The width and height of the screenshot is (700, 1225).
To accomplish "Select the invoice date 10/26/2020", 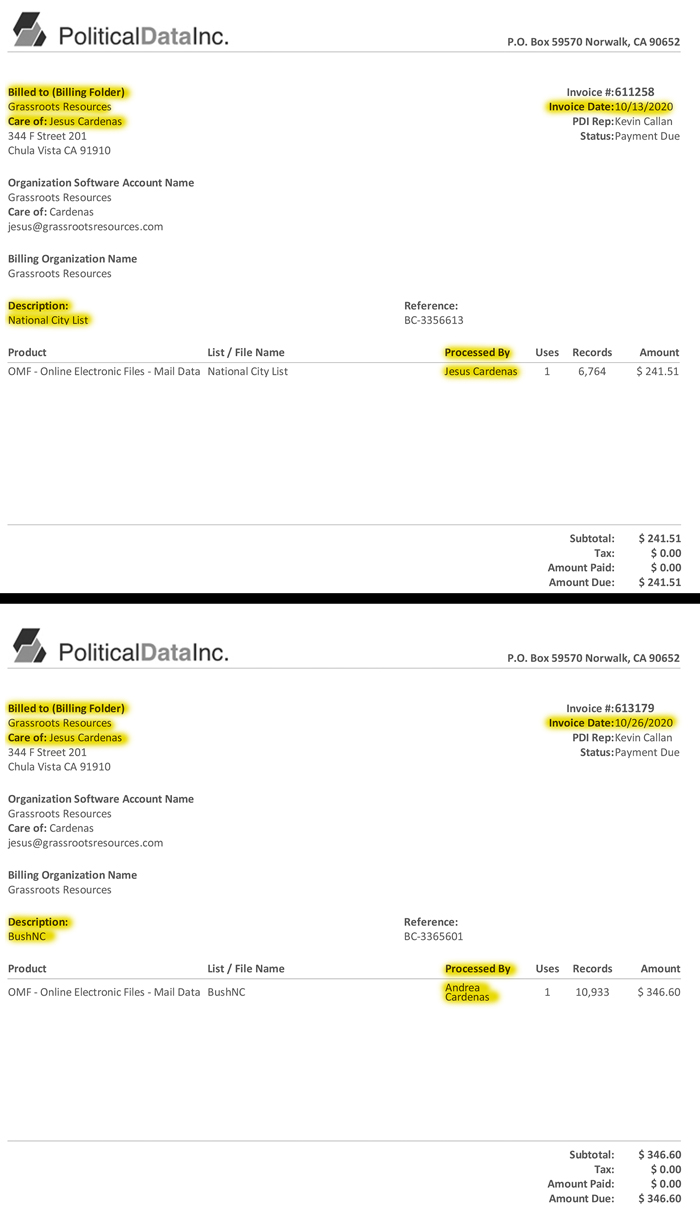I will click(644, 723).
